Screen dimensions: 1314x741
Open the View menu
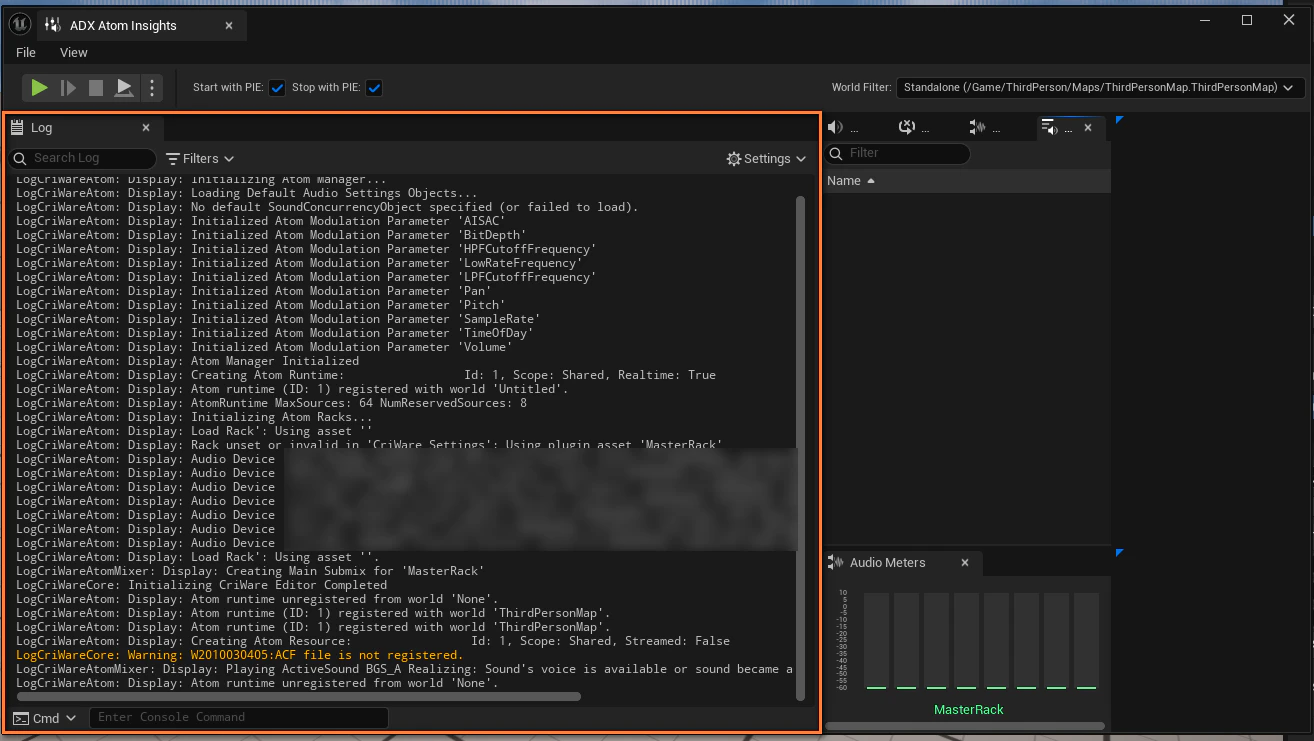[74, 52]
